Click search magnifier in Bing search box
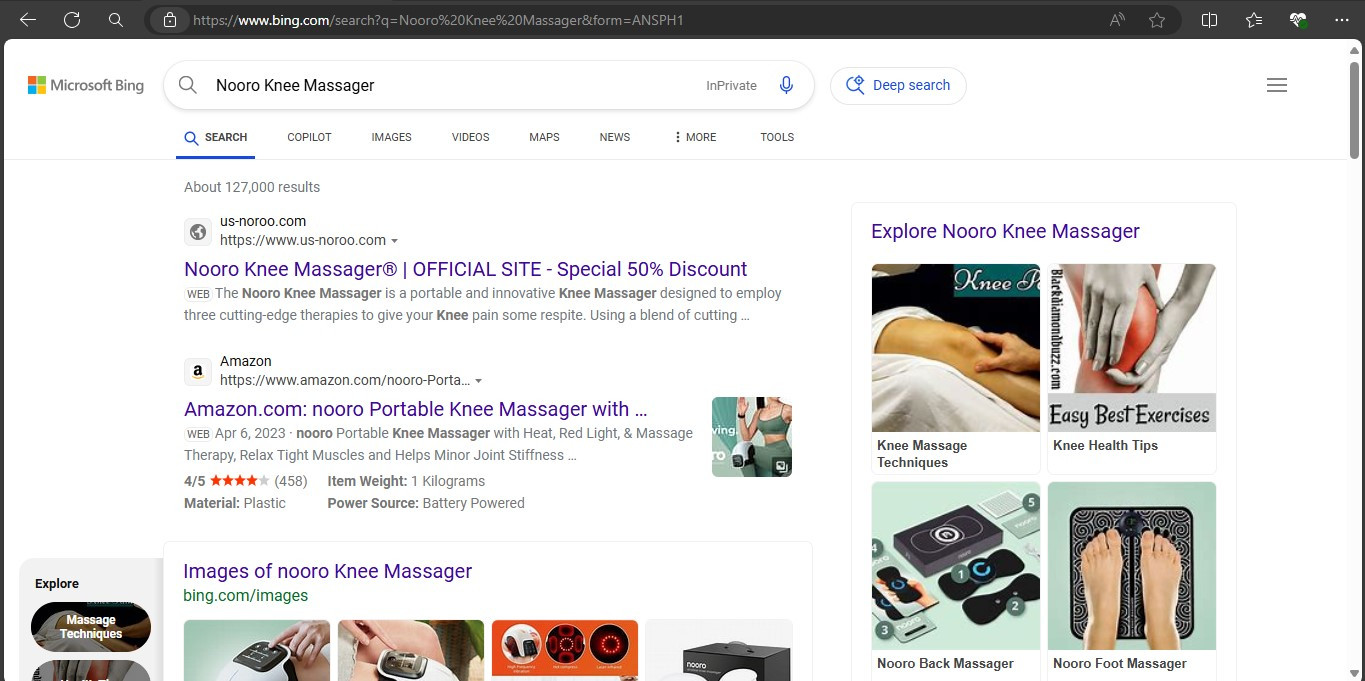This screenshot has width=1365, height=681. (x=187, y=85)
